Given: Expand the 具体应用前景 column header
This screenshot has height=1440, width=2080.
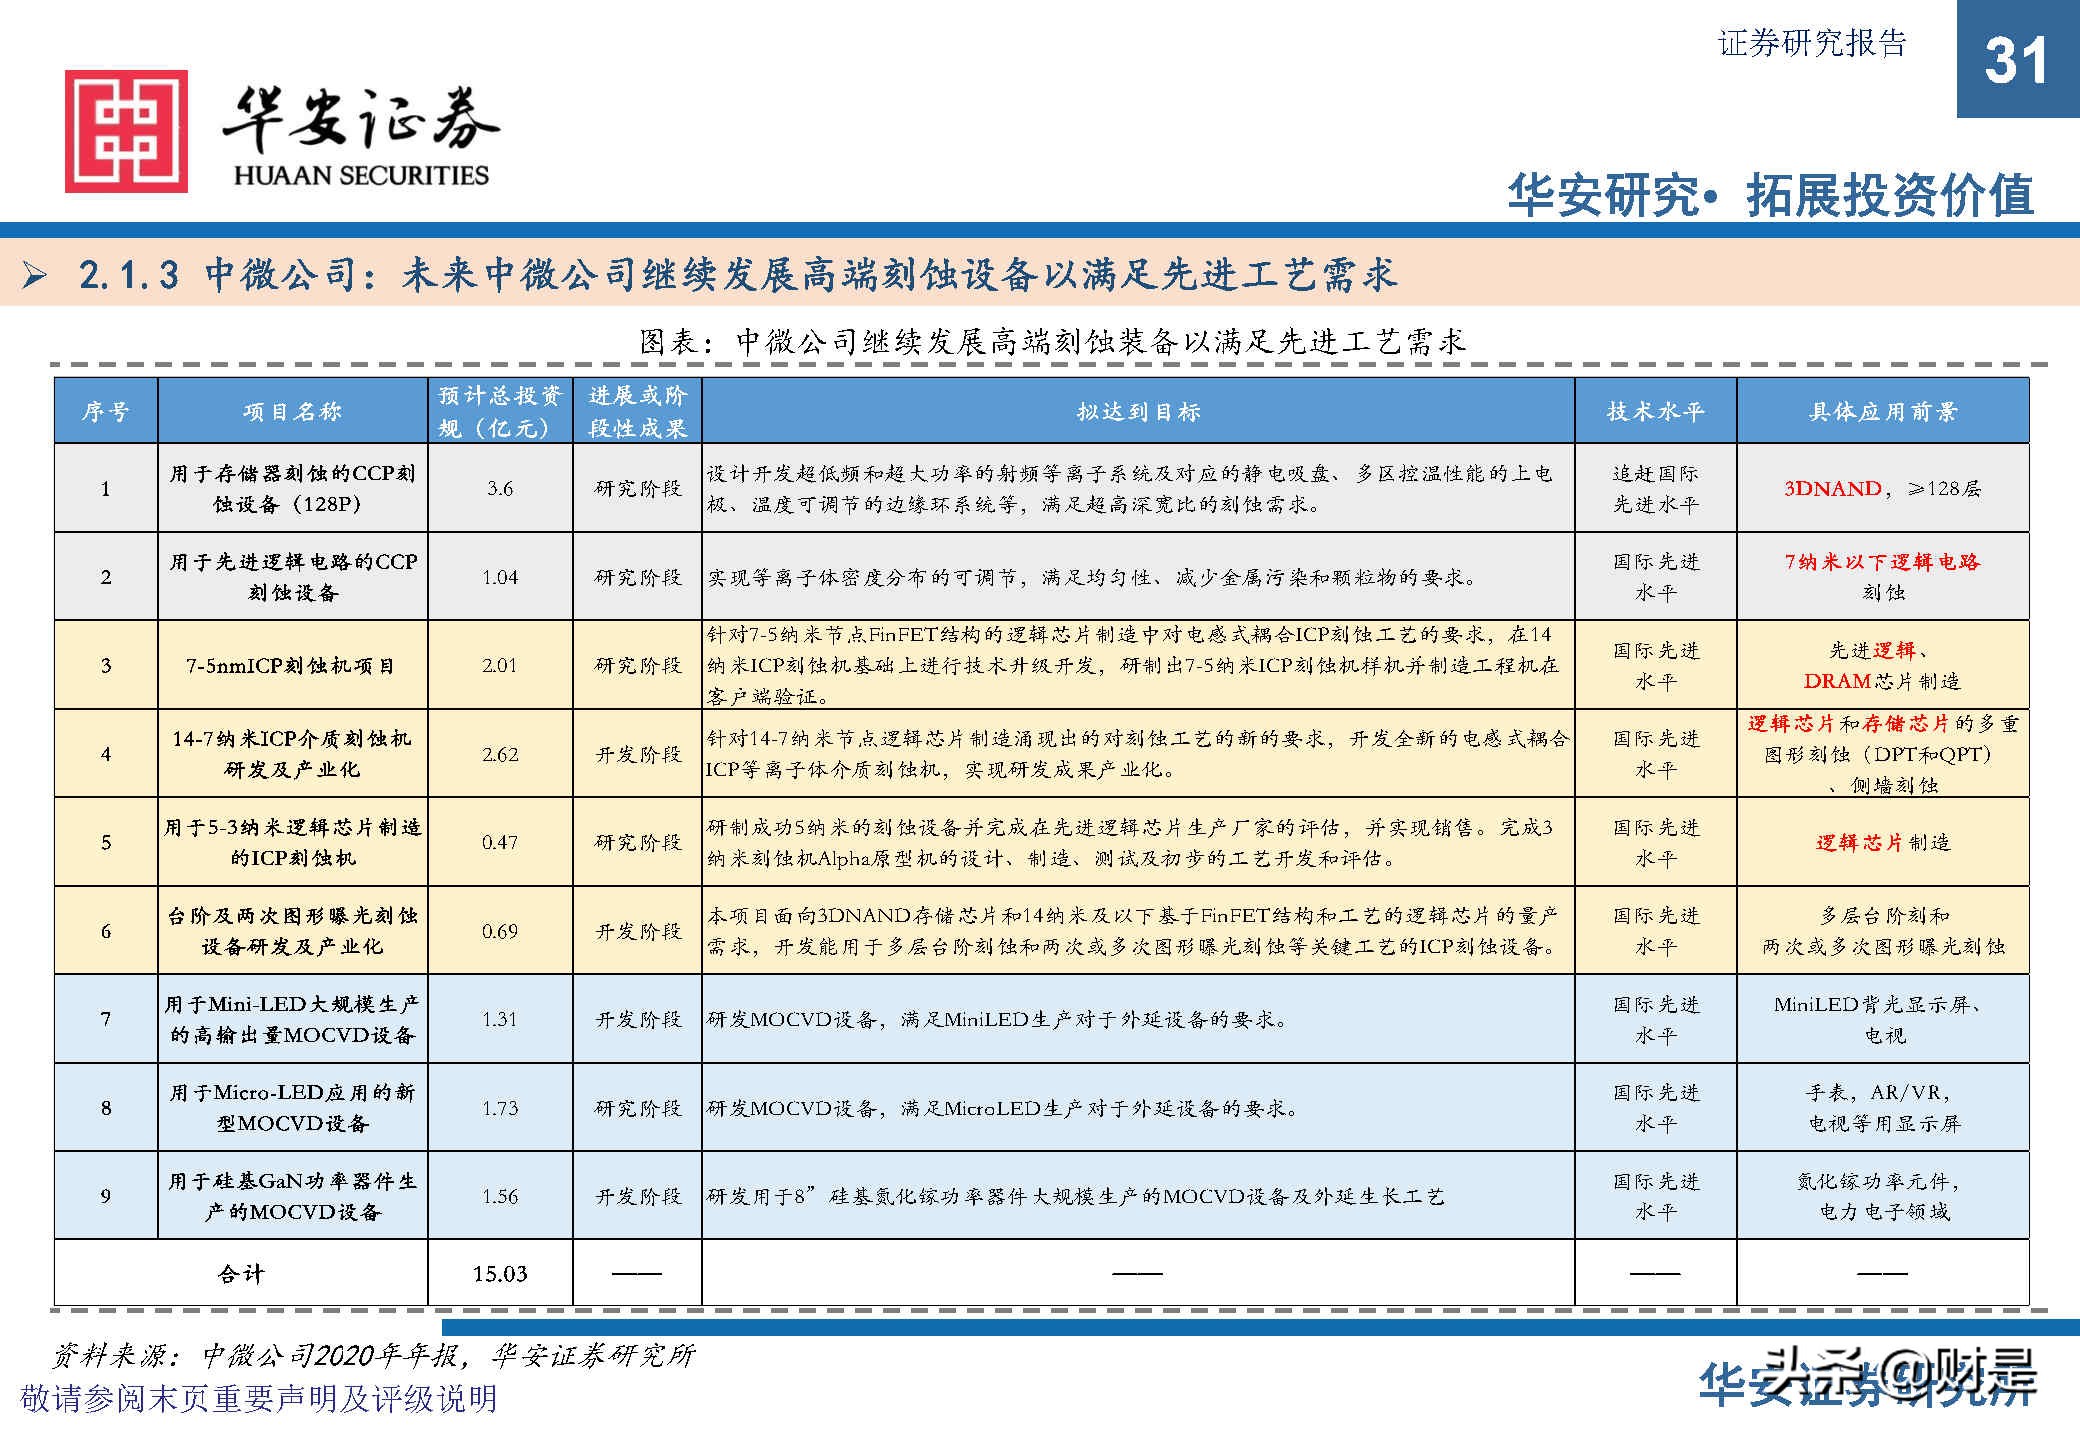Looking at the screenshot, I should coord(1884,410).
